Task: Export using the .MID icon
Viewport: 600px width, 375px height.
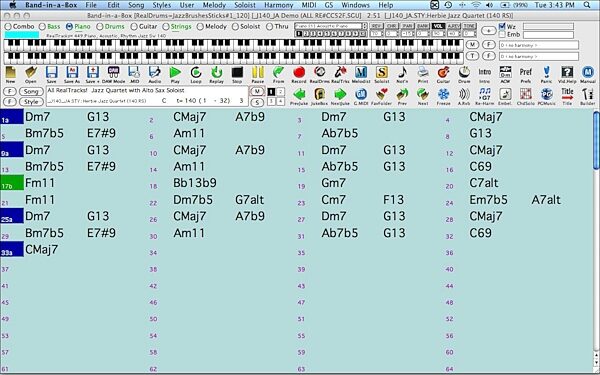Action: pyautogui.click(x=134, y=74)
